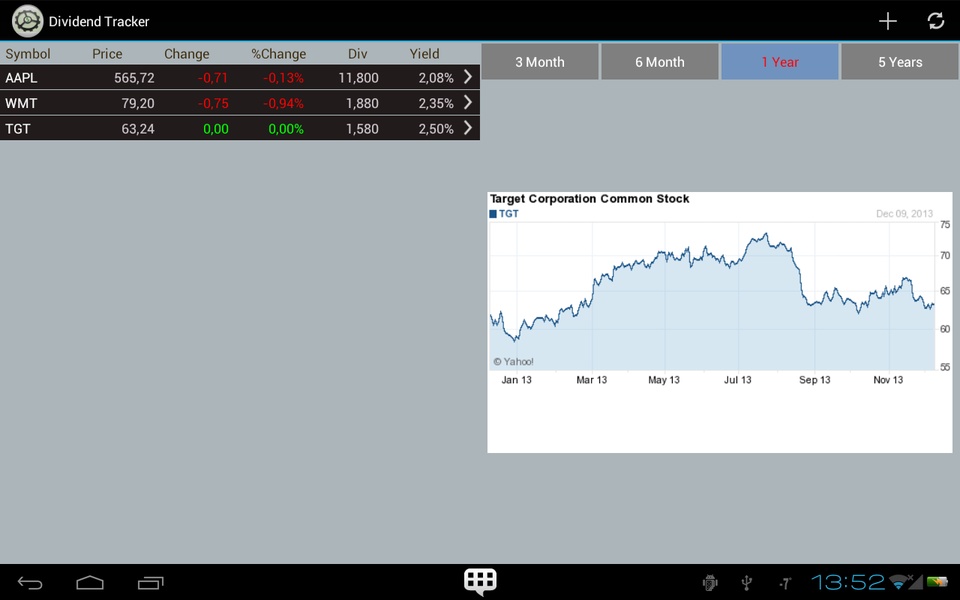Image resolution: width=960 pixels, height=600 pixels.
Task: Click WMT price 79,20
Action: click(x=138, y=103)
